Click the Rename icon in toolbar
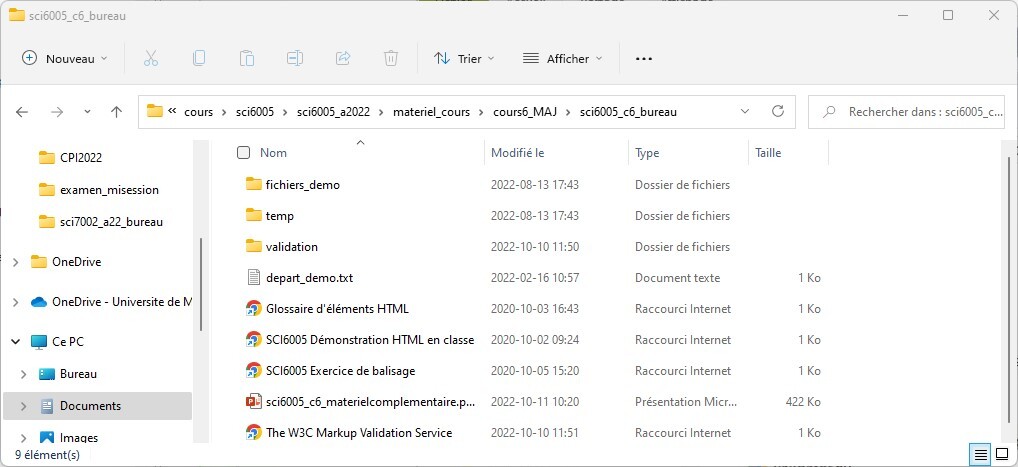The image size is (1018, 467). [295, 59]
